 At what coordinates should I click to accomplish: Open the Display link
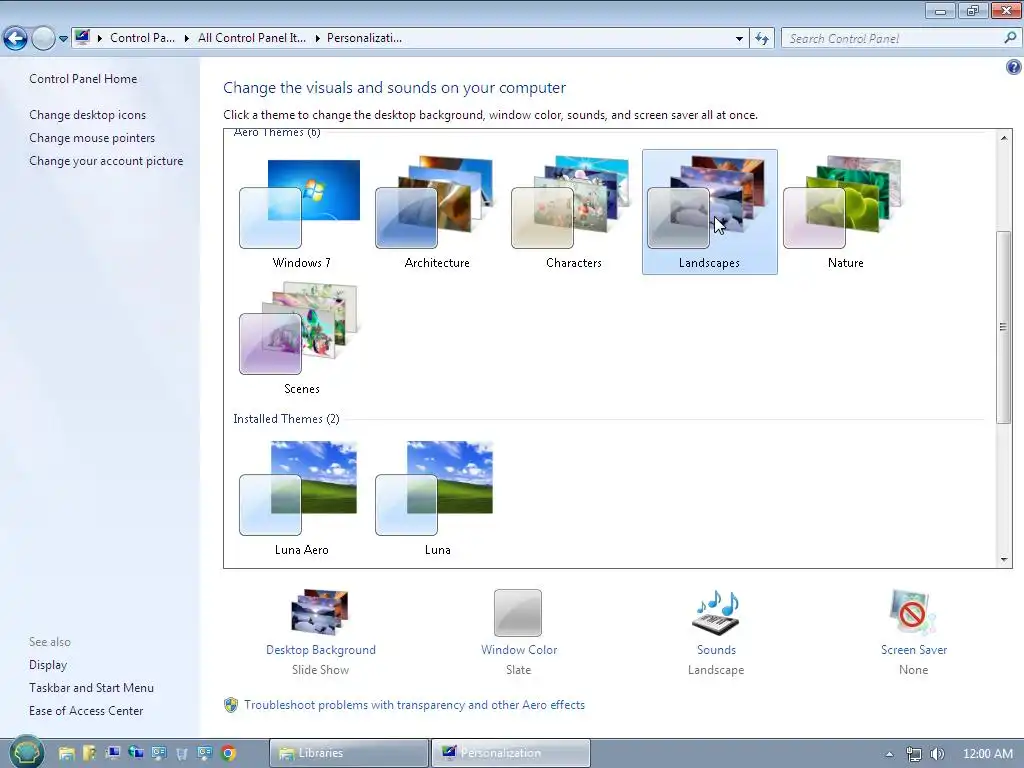(48, 665)
